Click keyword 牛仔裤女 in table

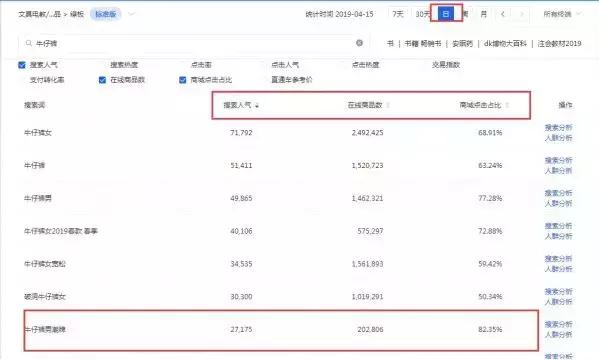[x=37, y=133]
